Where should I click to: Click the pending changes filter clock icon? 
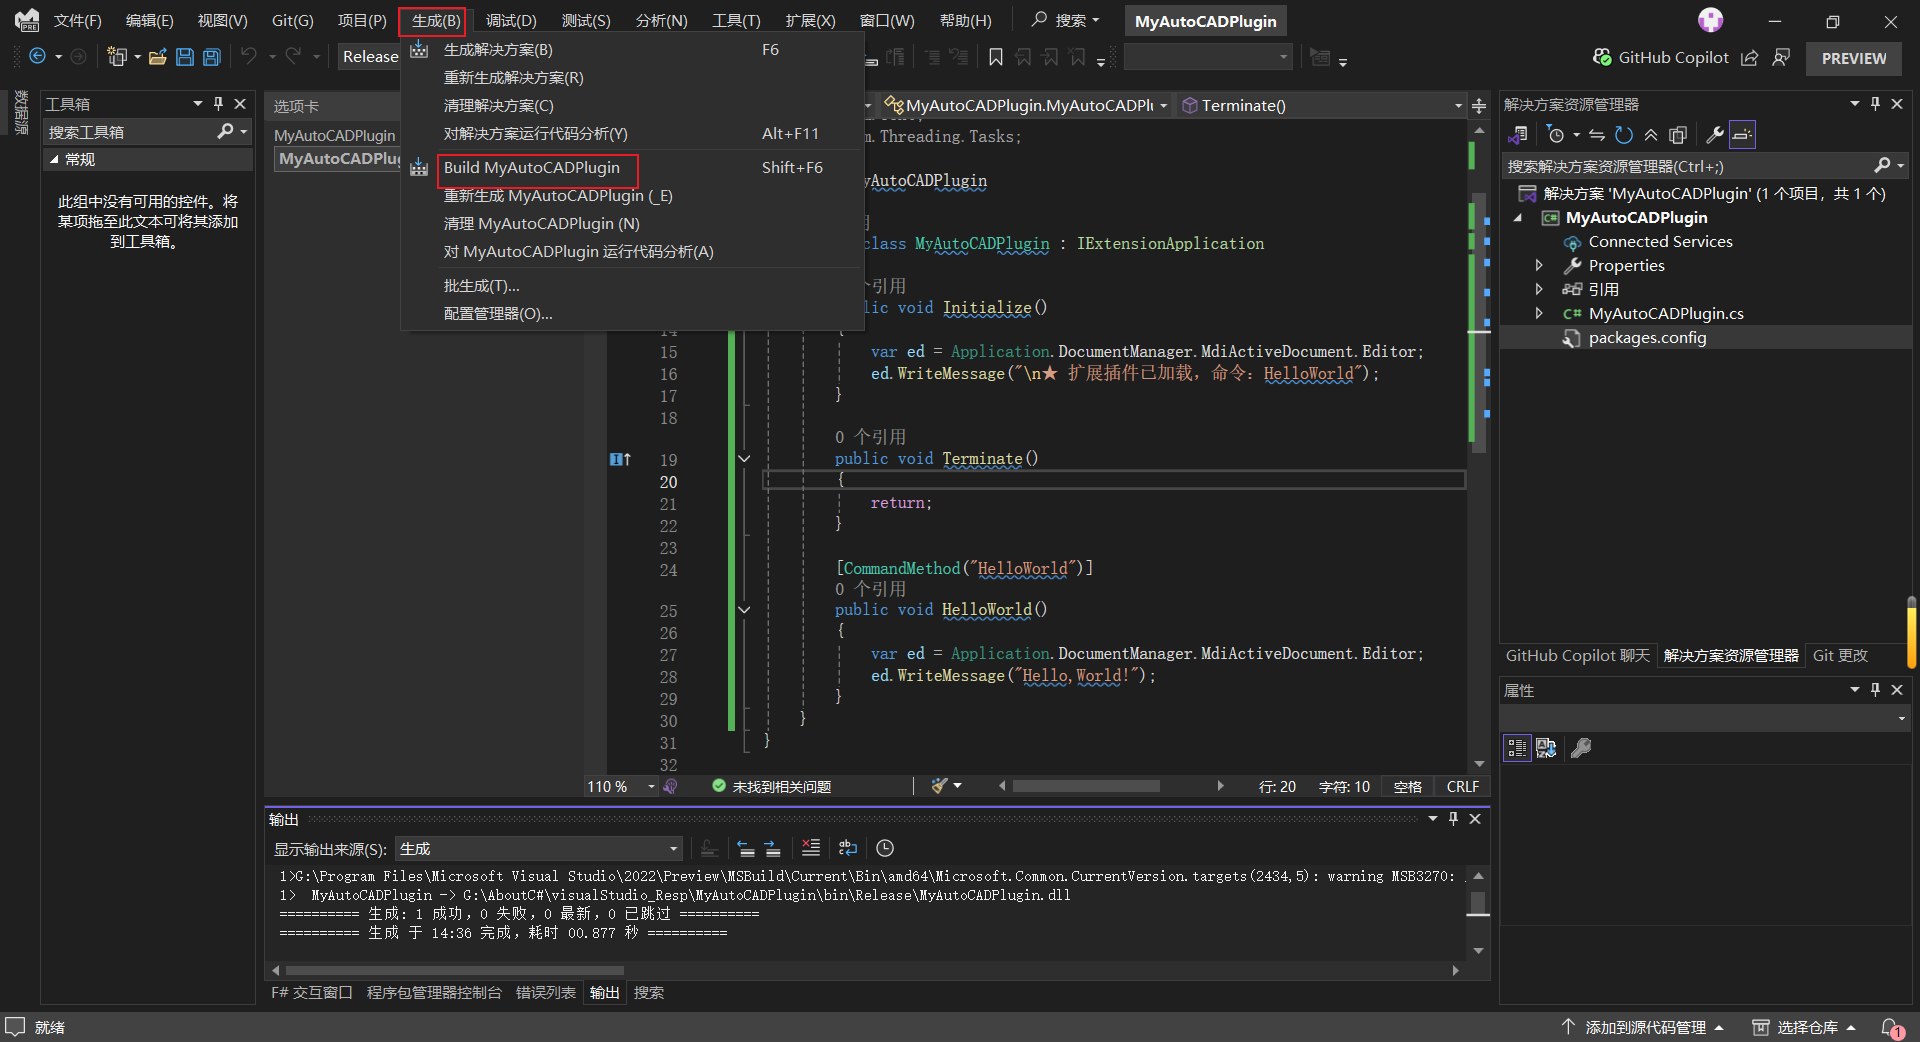coord(1555,135)
